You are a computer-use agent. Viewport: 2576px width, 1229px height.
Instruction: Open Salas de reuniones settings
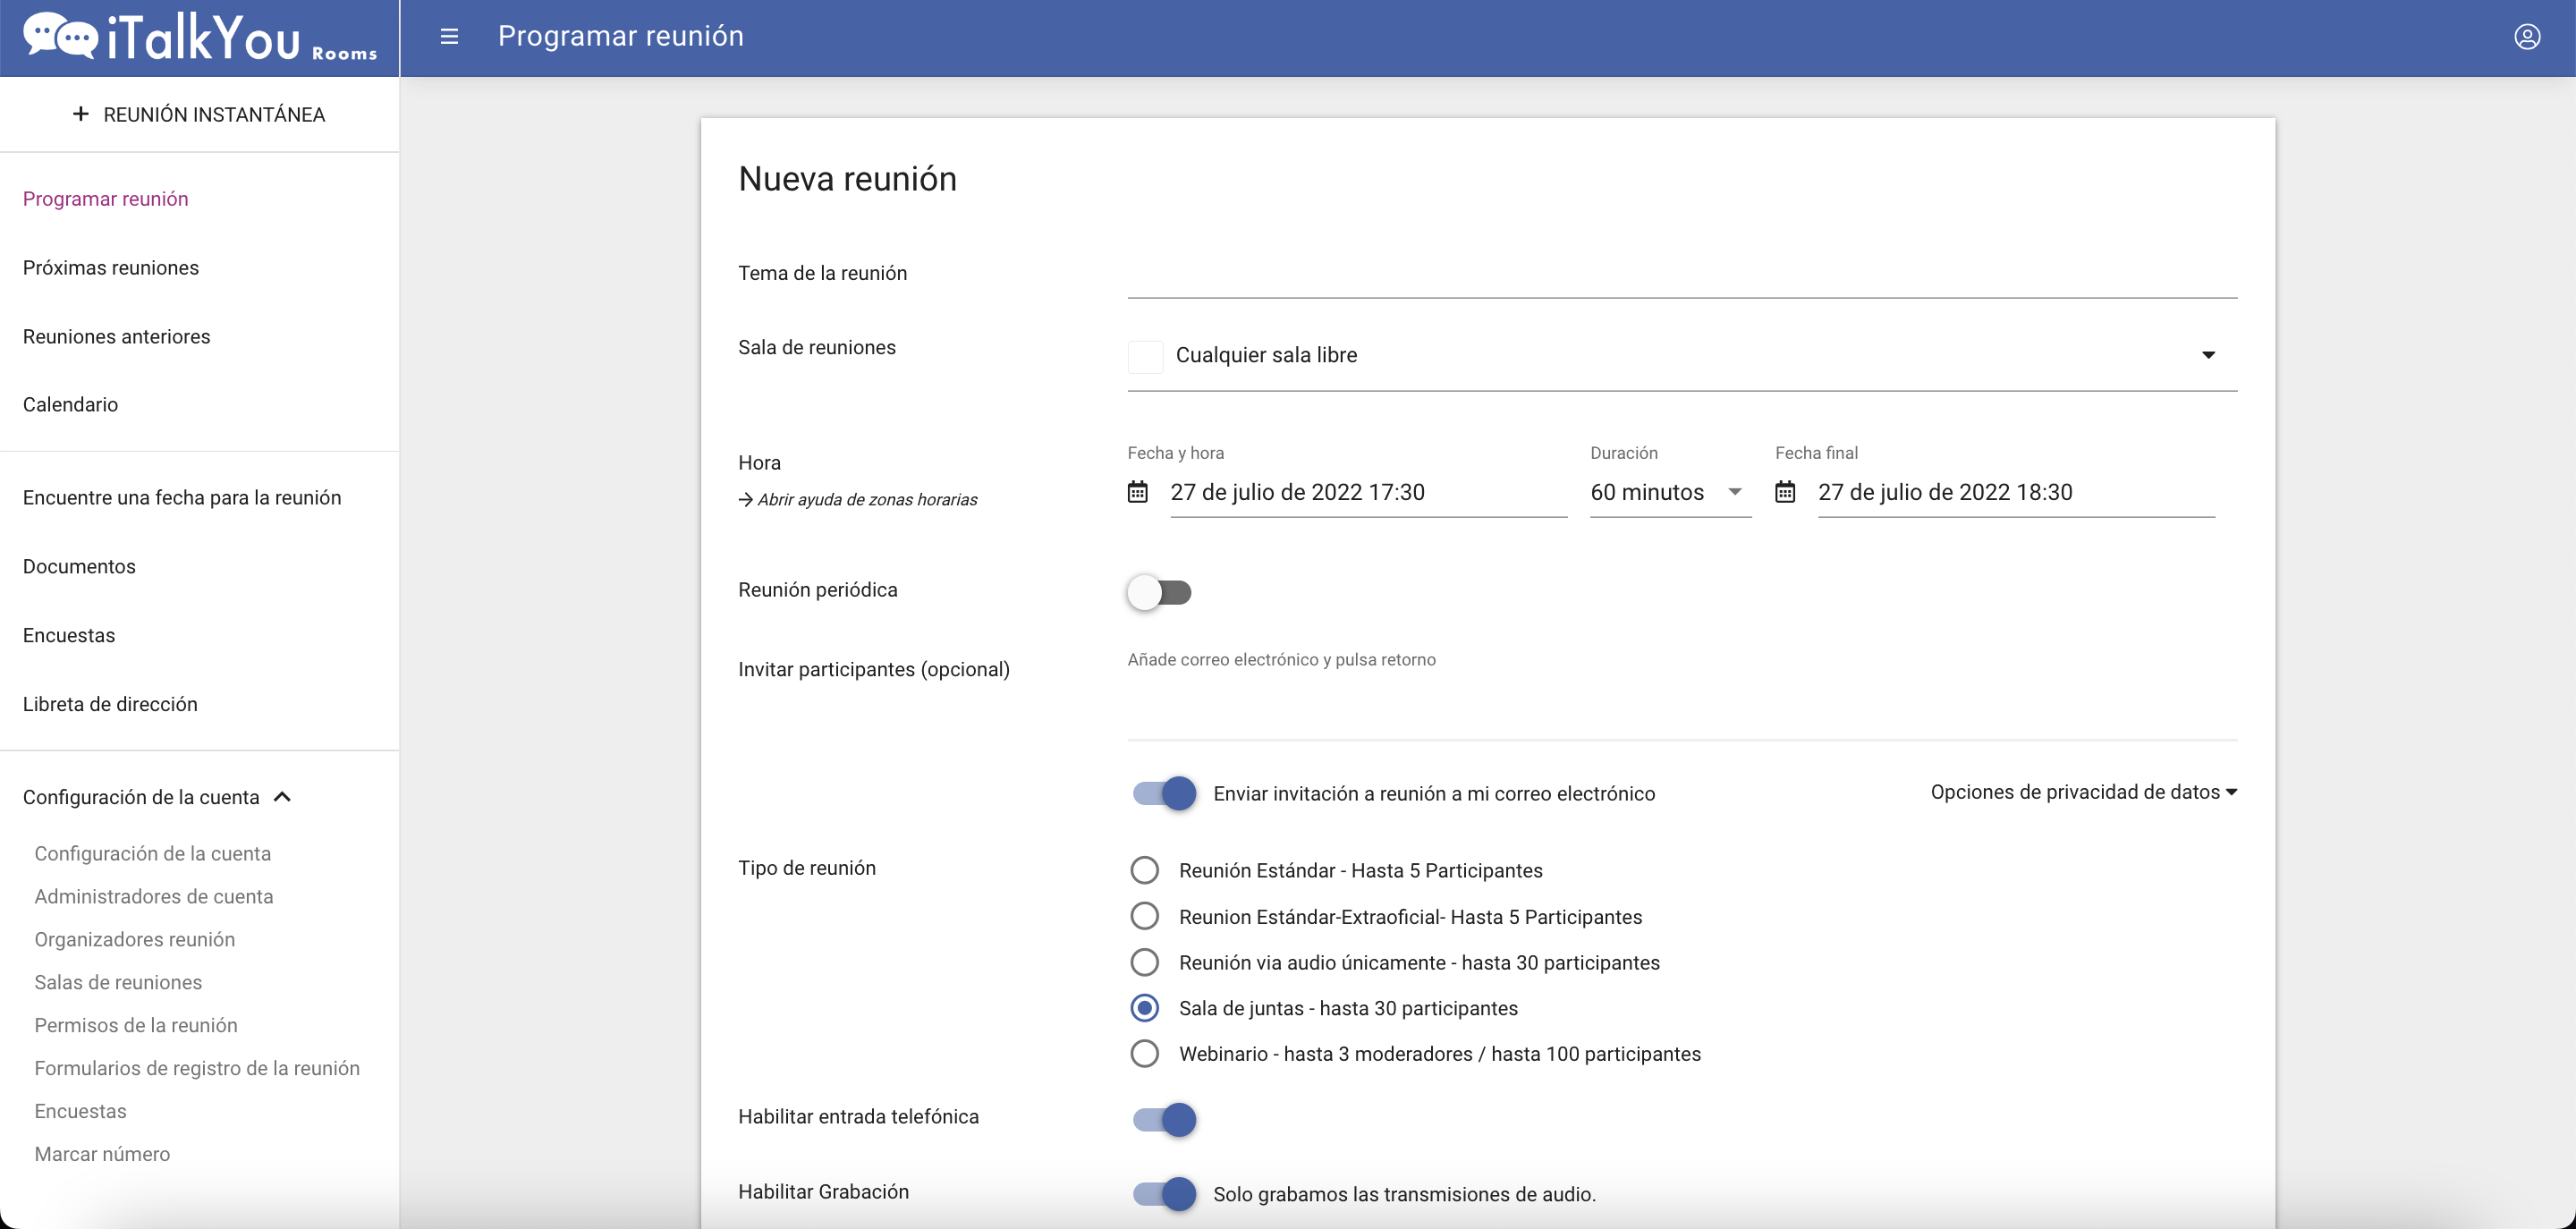[118, 983]
